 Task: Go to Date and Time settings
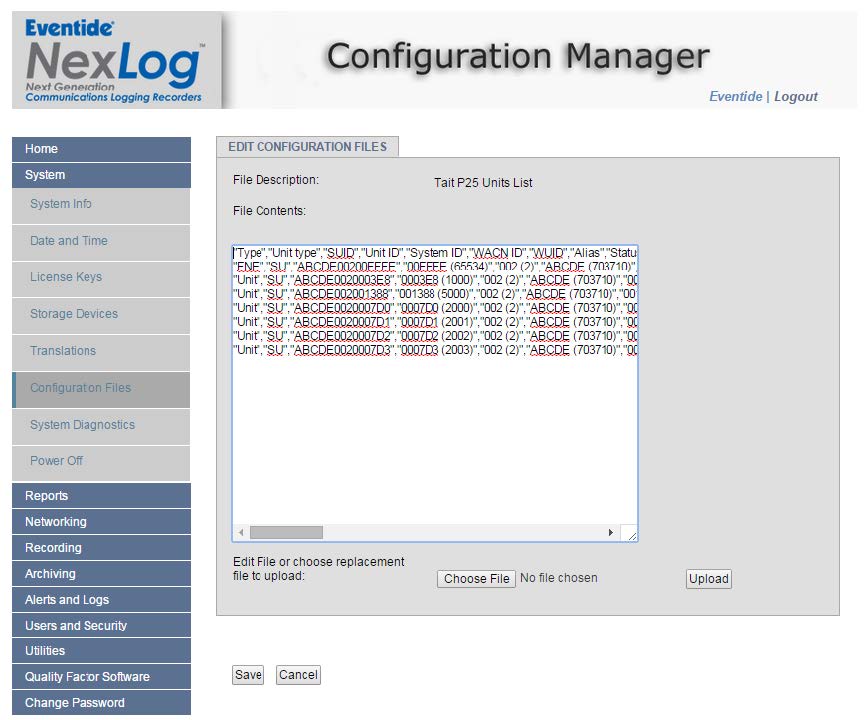tap(100, 241)
